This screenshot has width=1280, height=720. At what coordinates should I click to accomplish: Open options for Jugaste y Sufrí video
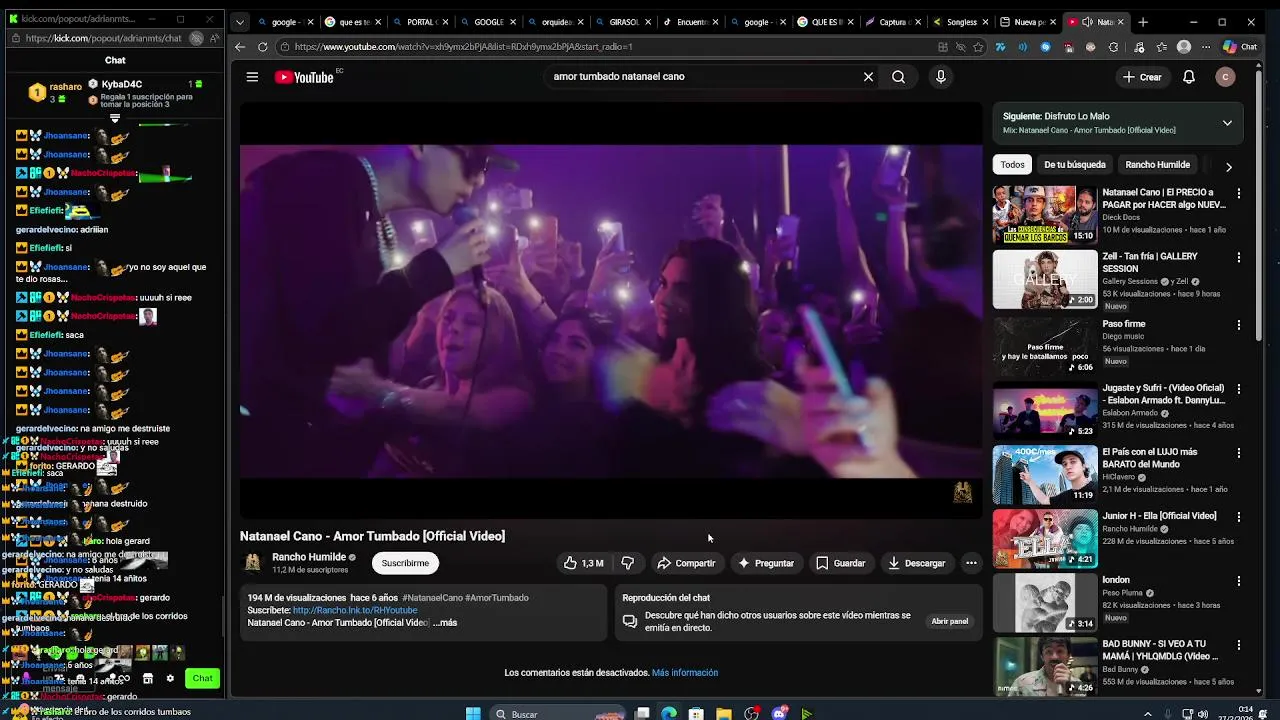tap(1239, 389)
